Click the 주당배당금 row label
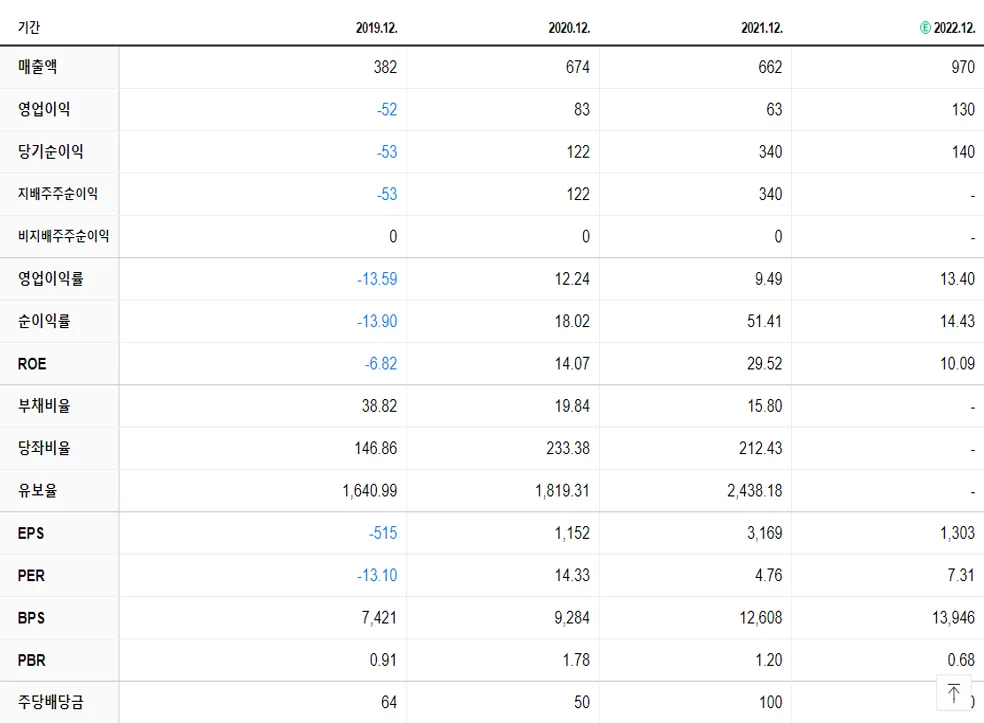The height and width of the screenshot is (723, 984). [50, 702]
